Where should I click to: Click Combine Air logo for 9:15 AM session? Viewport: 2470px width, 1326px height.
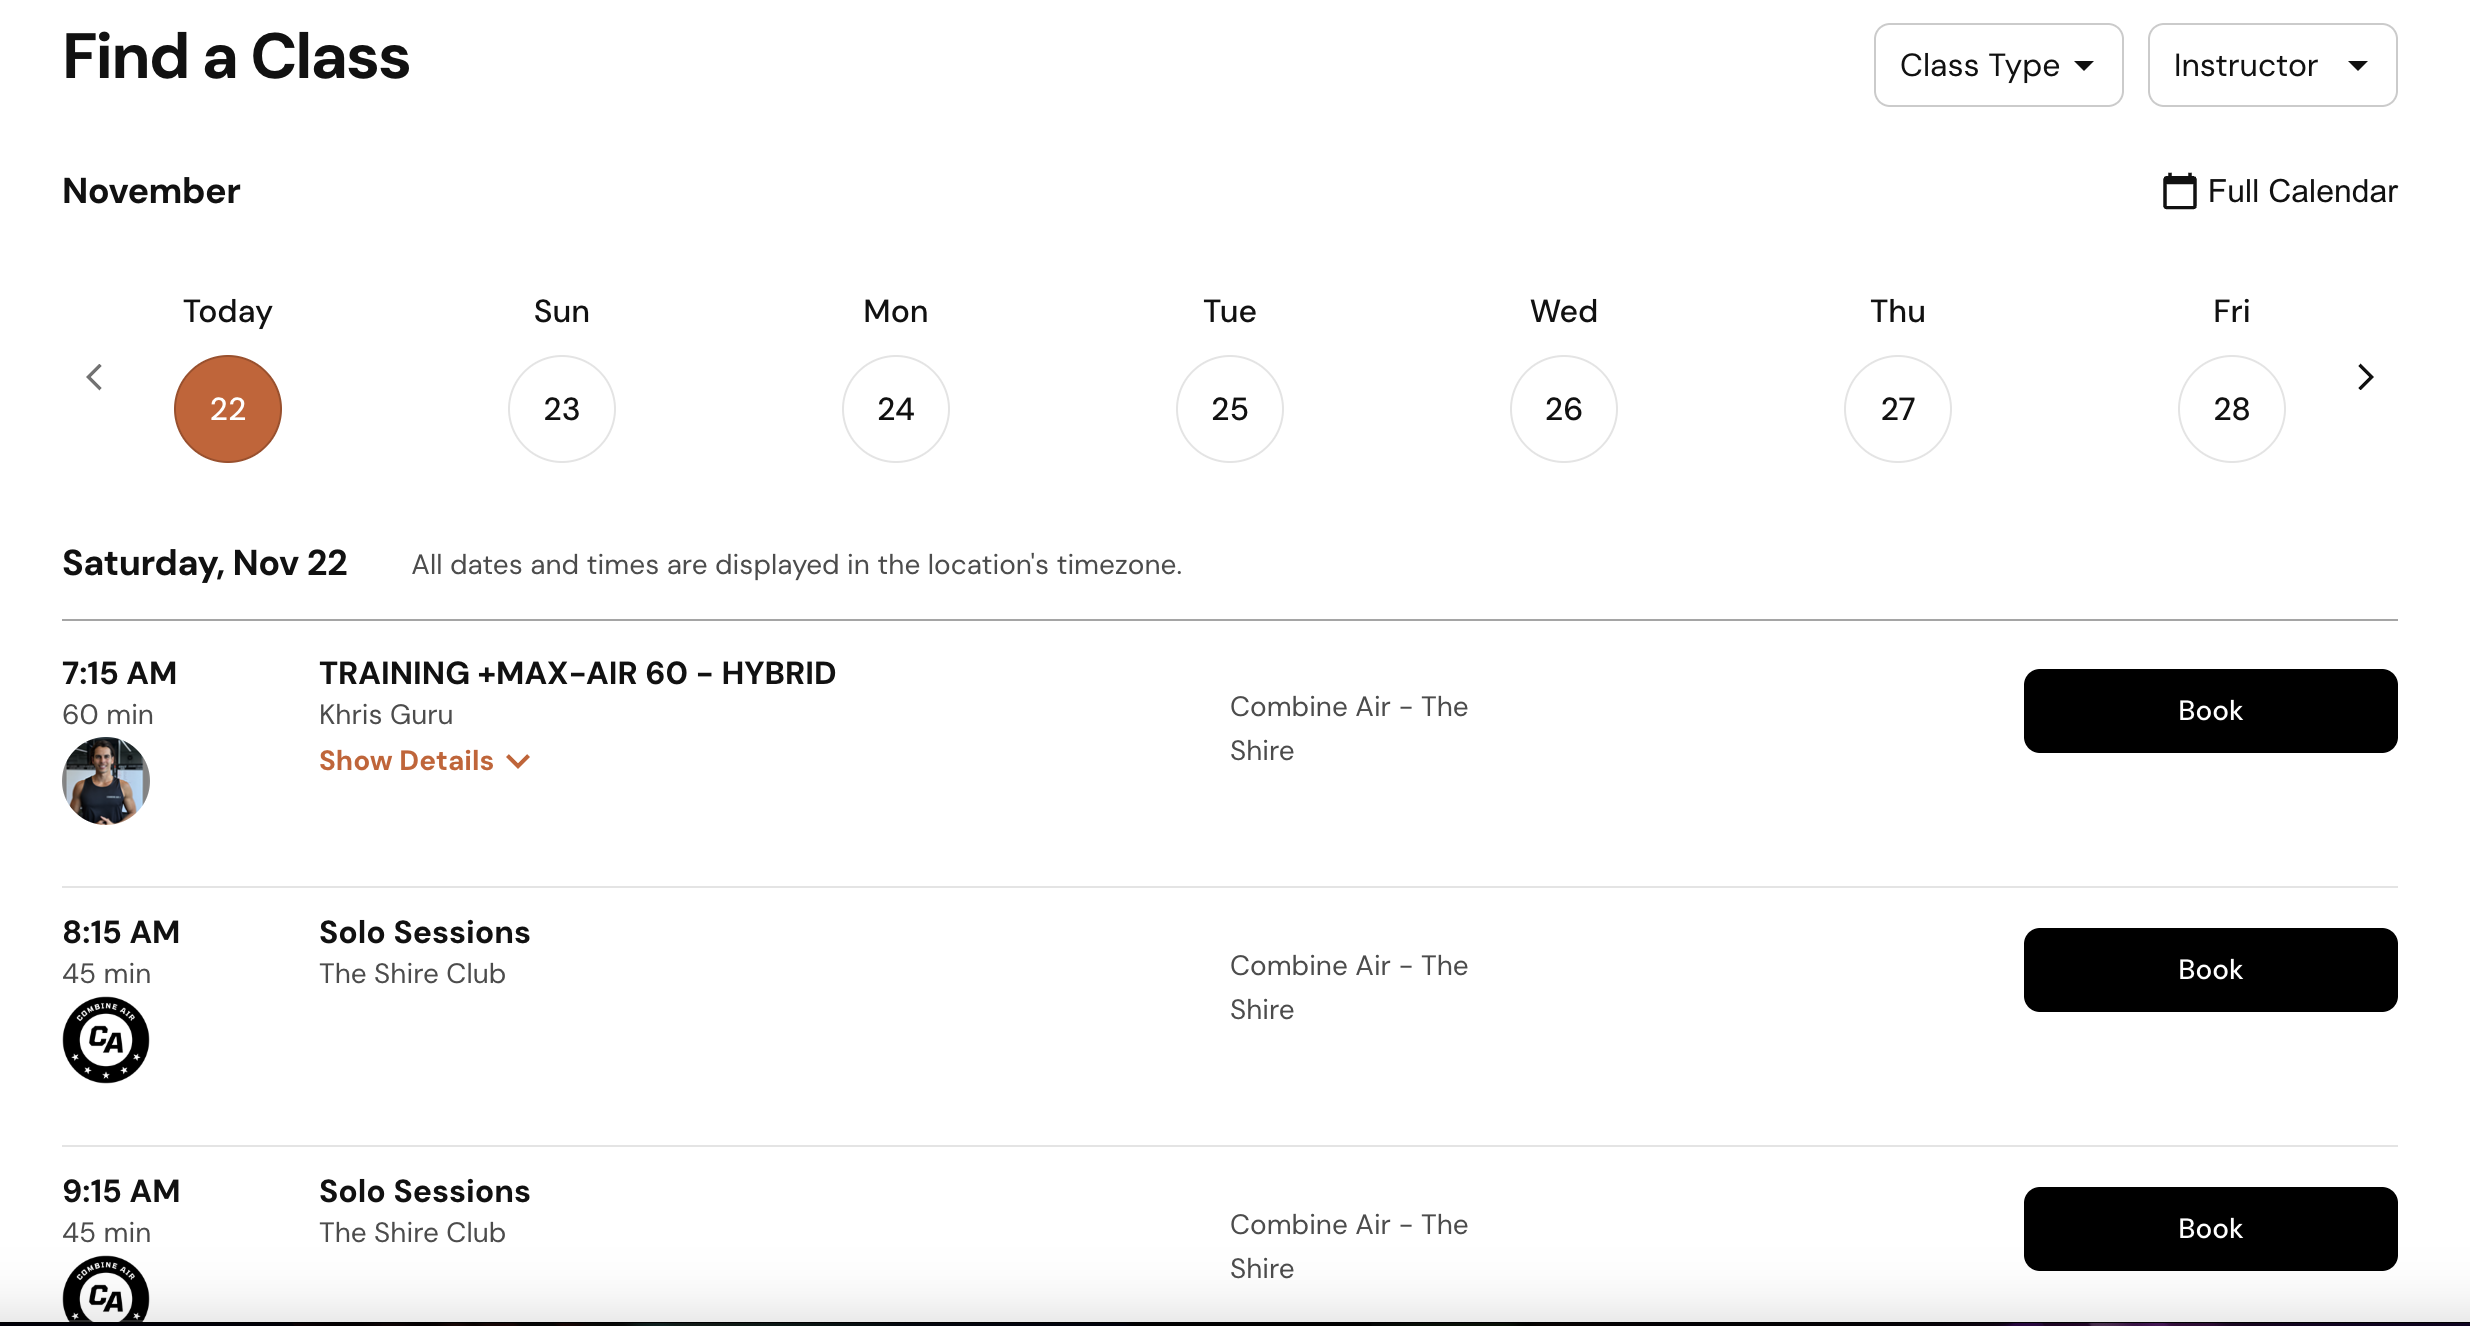coord(106,1293)
